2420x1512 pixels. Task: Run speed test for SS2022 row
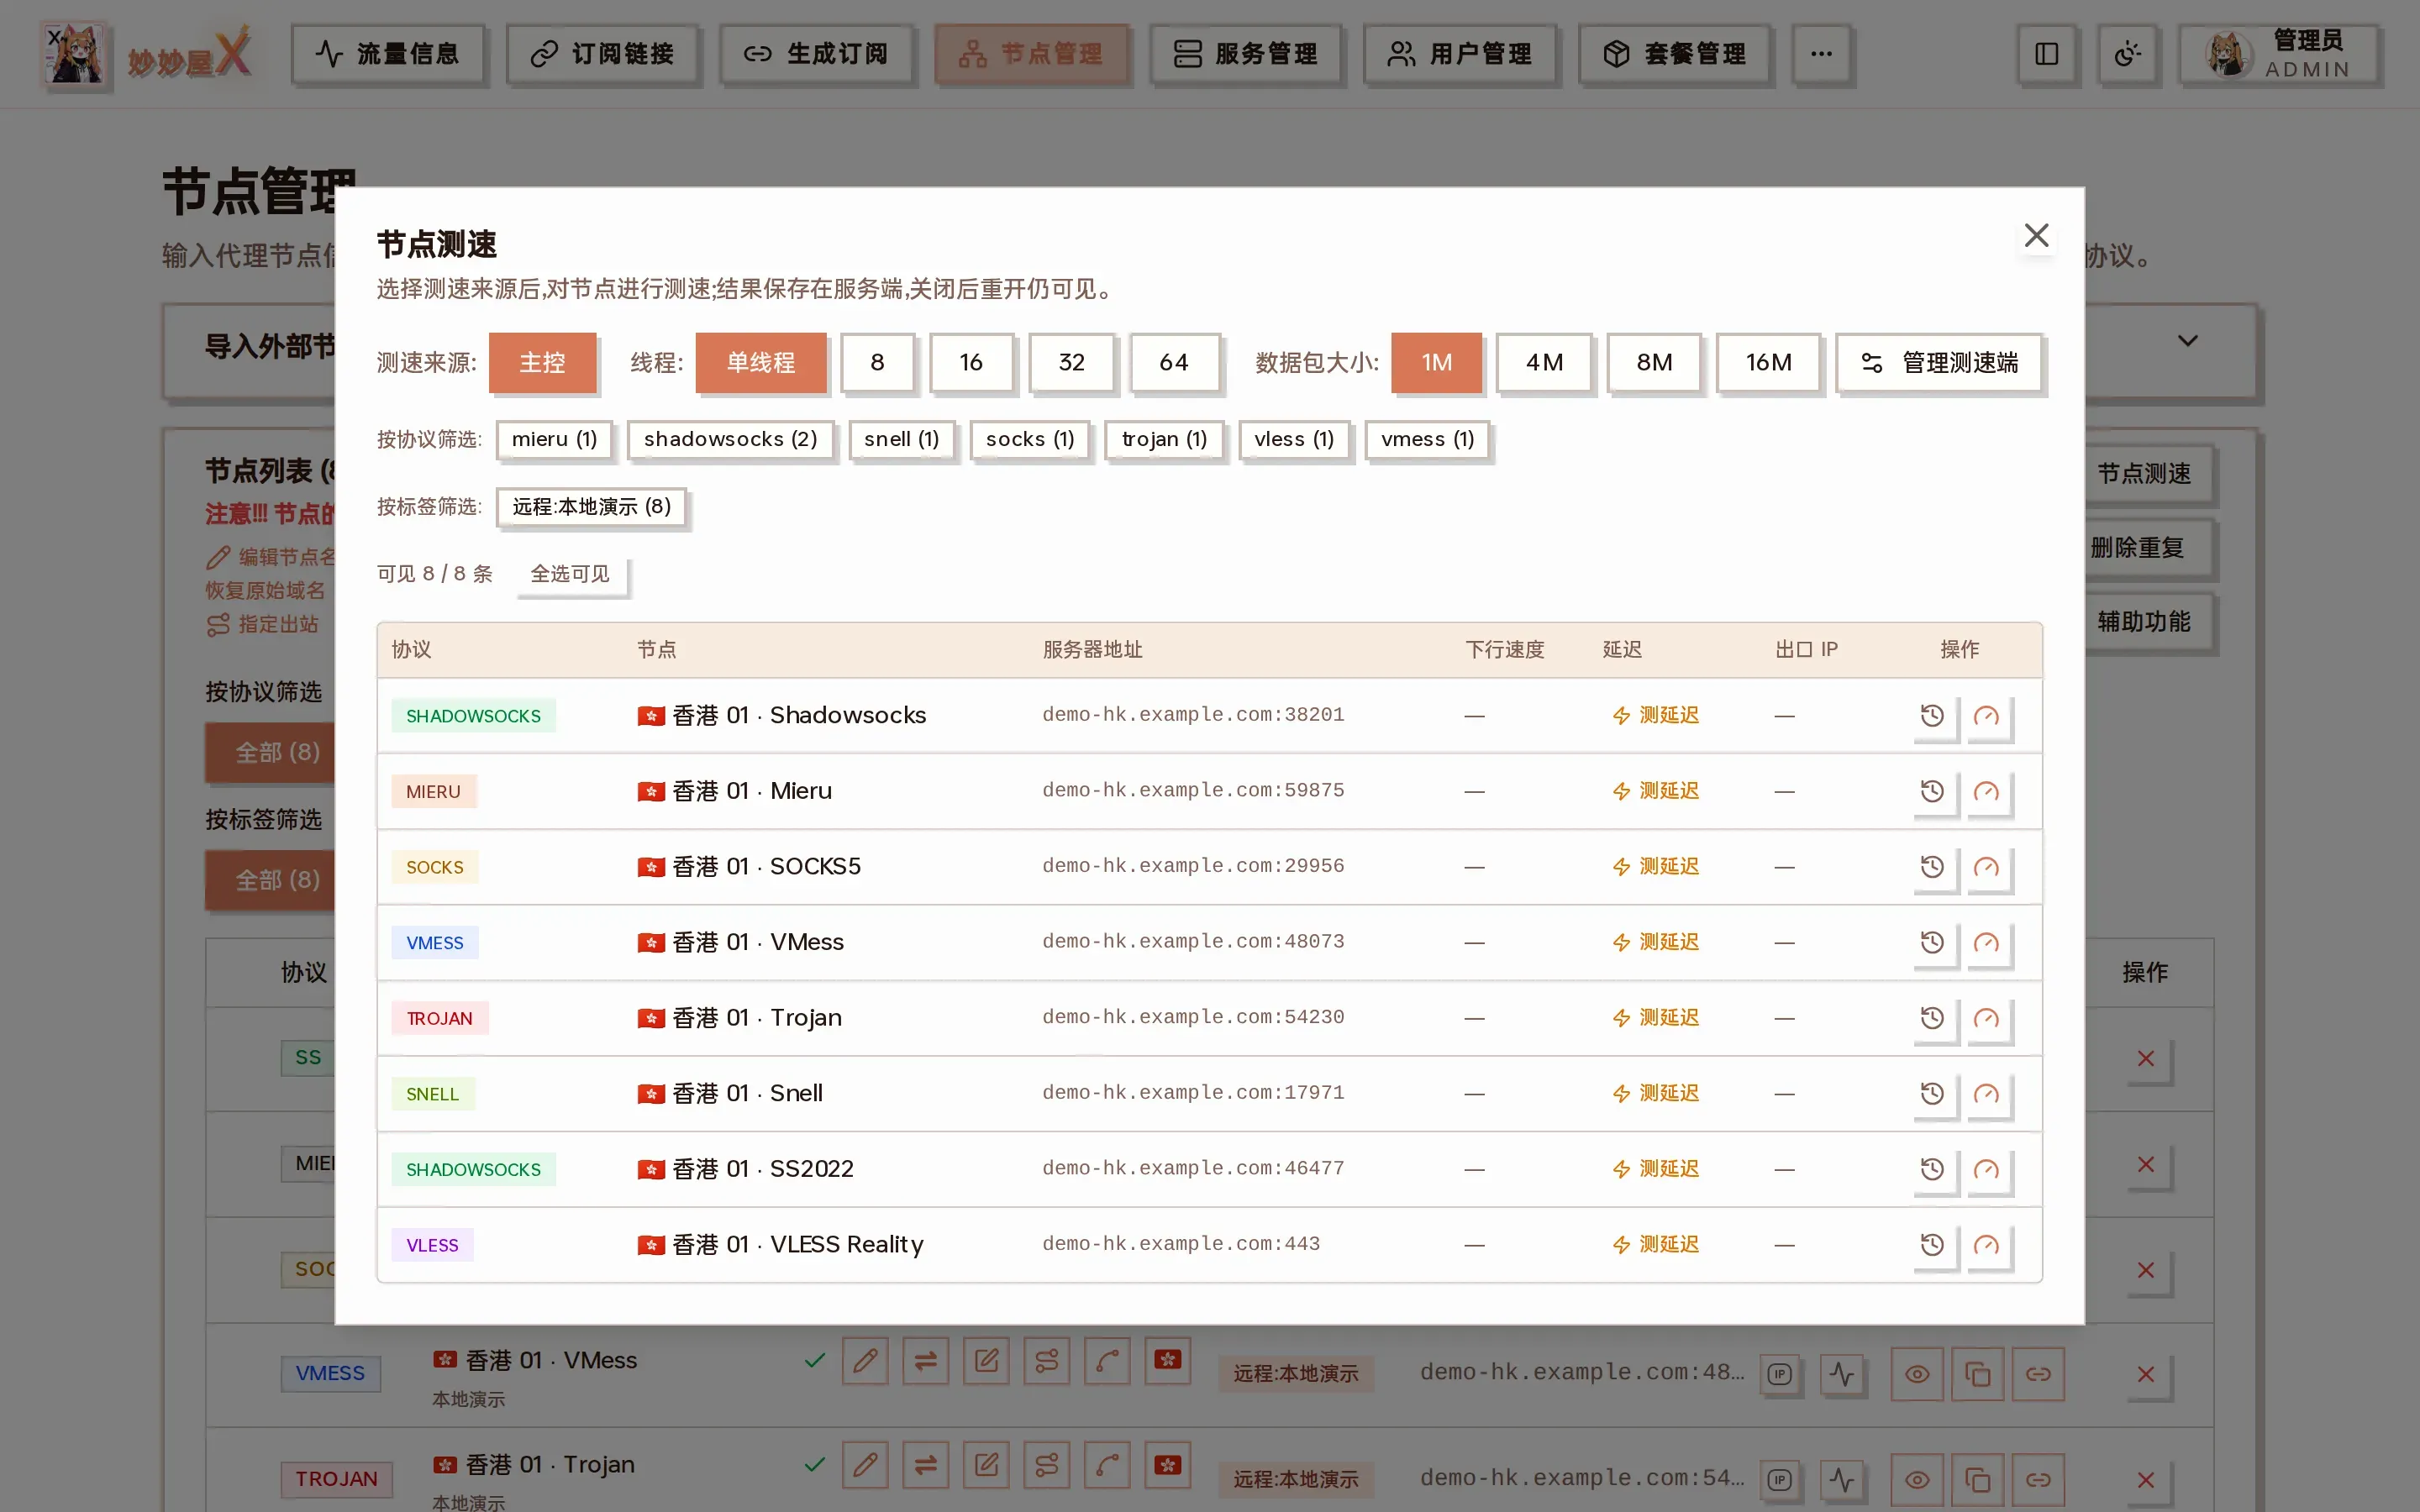coord(1986,1169)
